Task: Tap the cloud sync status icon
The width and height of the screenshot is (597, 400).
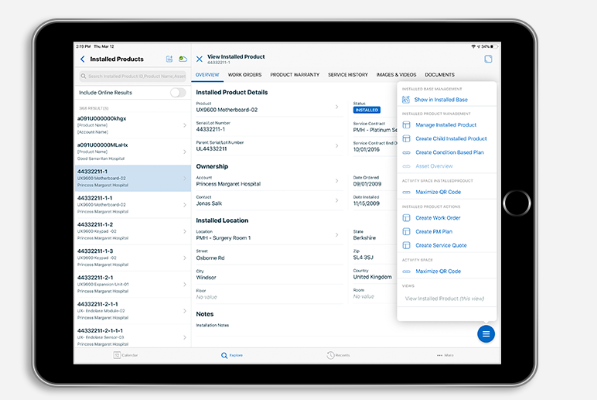Action: [183, 59]
